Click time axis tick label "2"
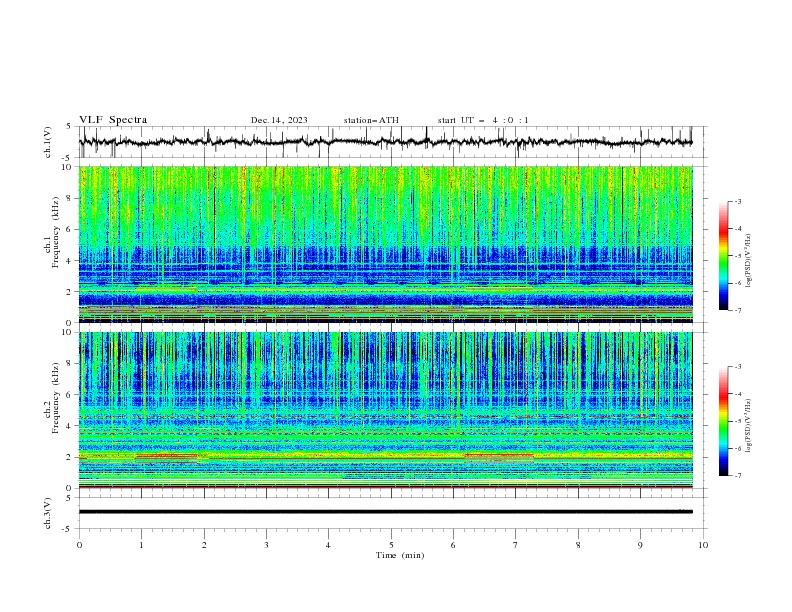 (x=204, y=545)
